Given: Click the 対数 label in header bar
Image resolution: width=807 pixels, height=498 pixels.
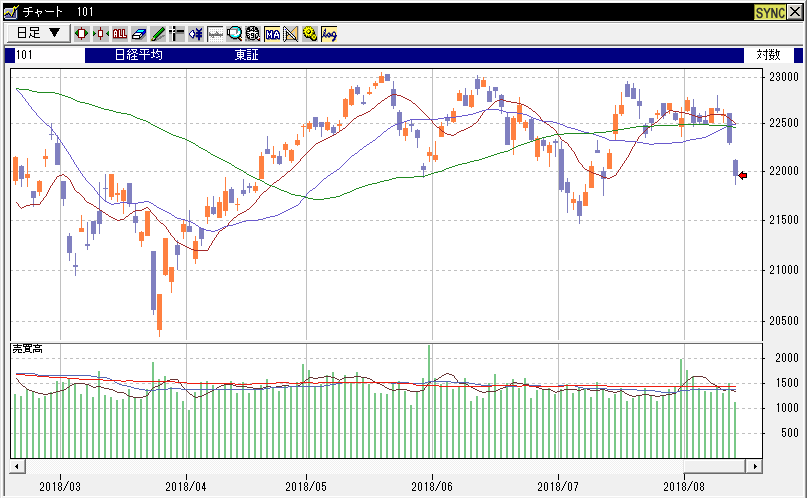Looking at the screenshot, I should [768, 55].
